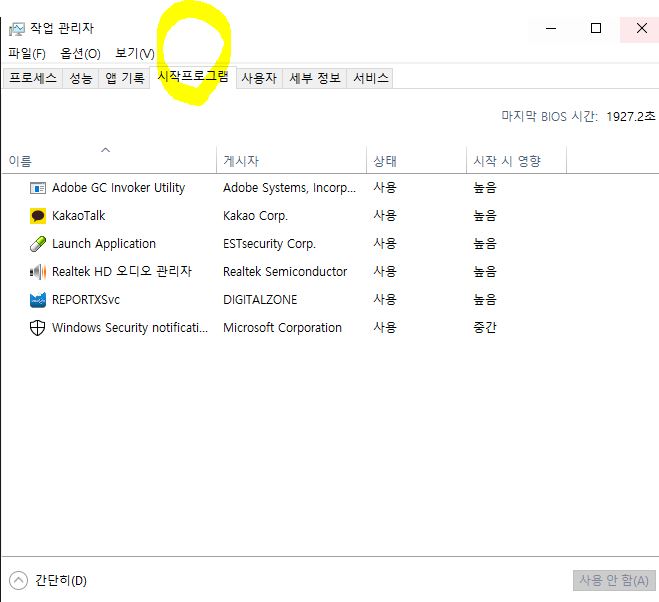Click publisher Adobe Systems, Incorp...

290,188
